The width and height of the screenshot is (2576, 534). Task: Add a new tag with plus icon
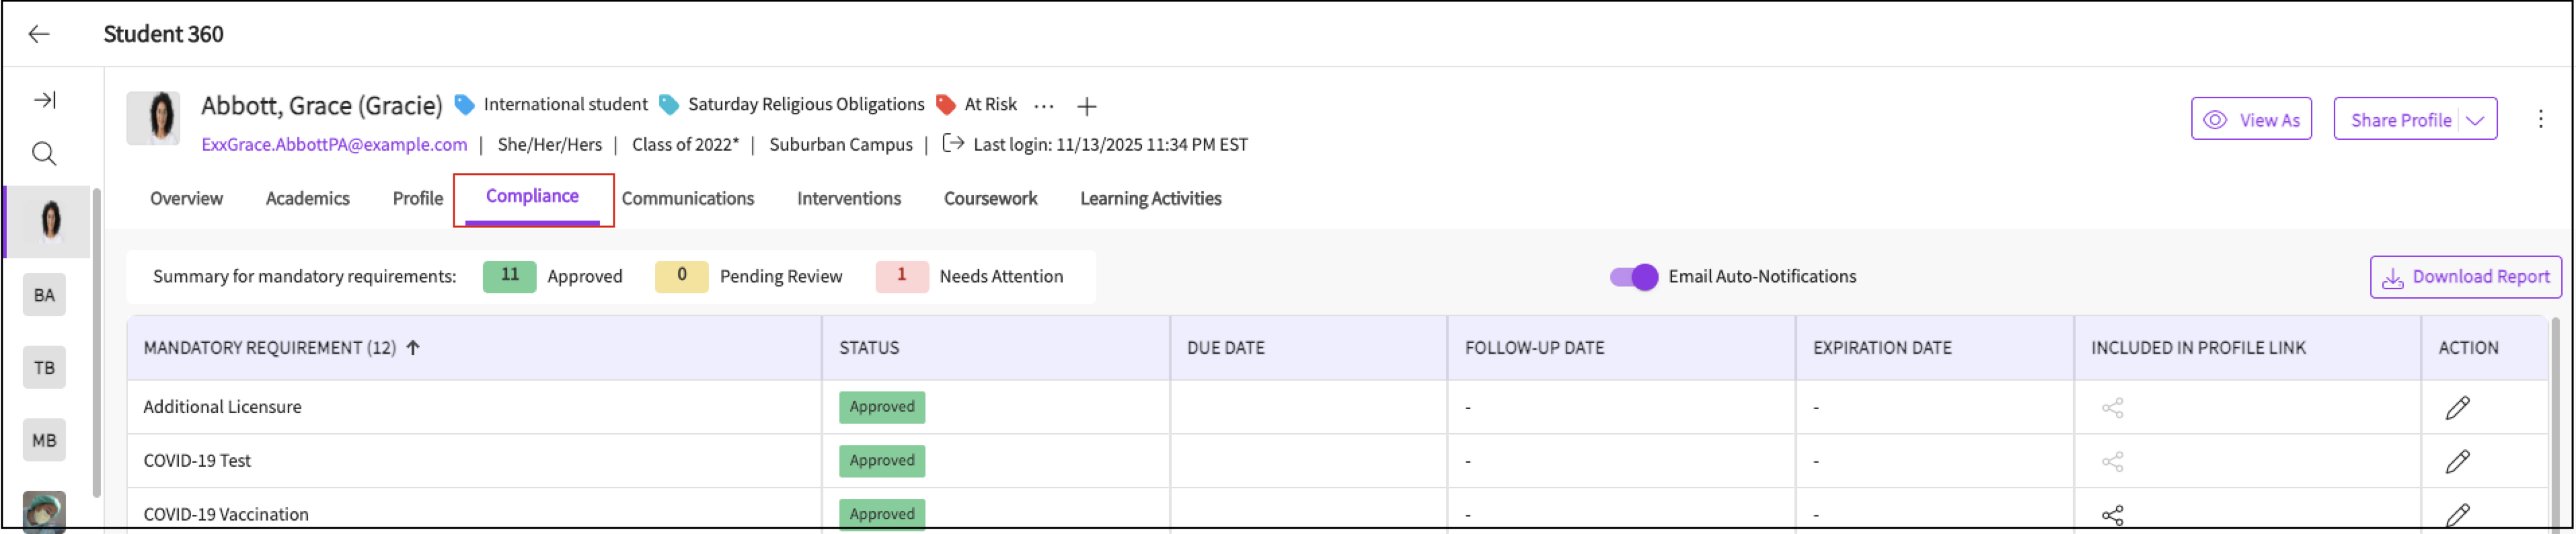pos(1087,106)
